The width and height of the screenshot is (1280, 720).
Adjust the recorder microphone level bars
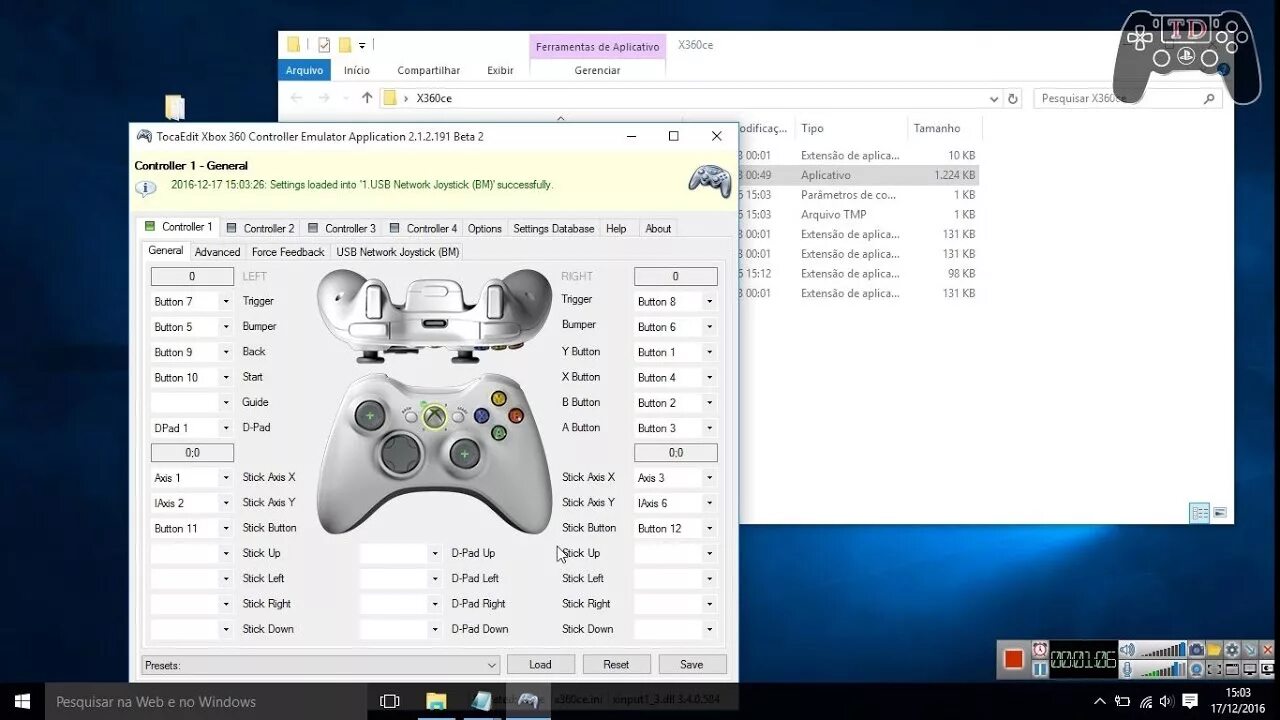point(1162,669)
